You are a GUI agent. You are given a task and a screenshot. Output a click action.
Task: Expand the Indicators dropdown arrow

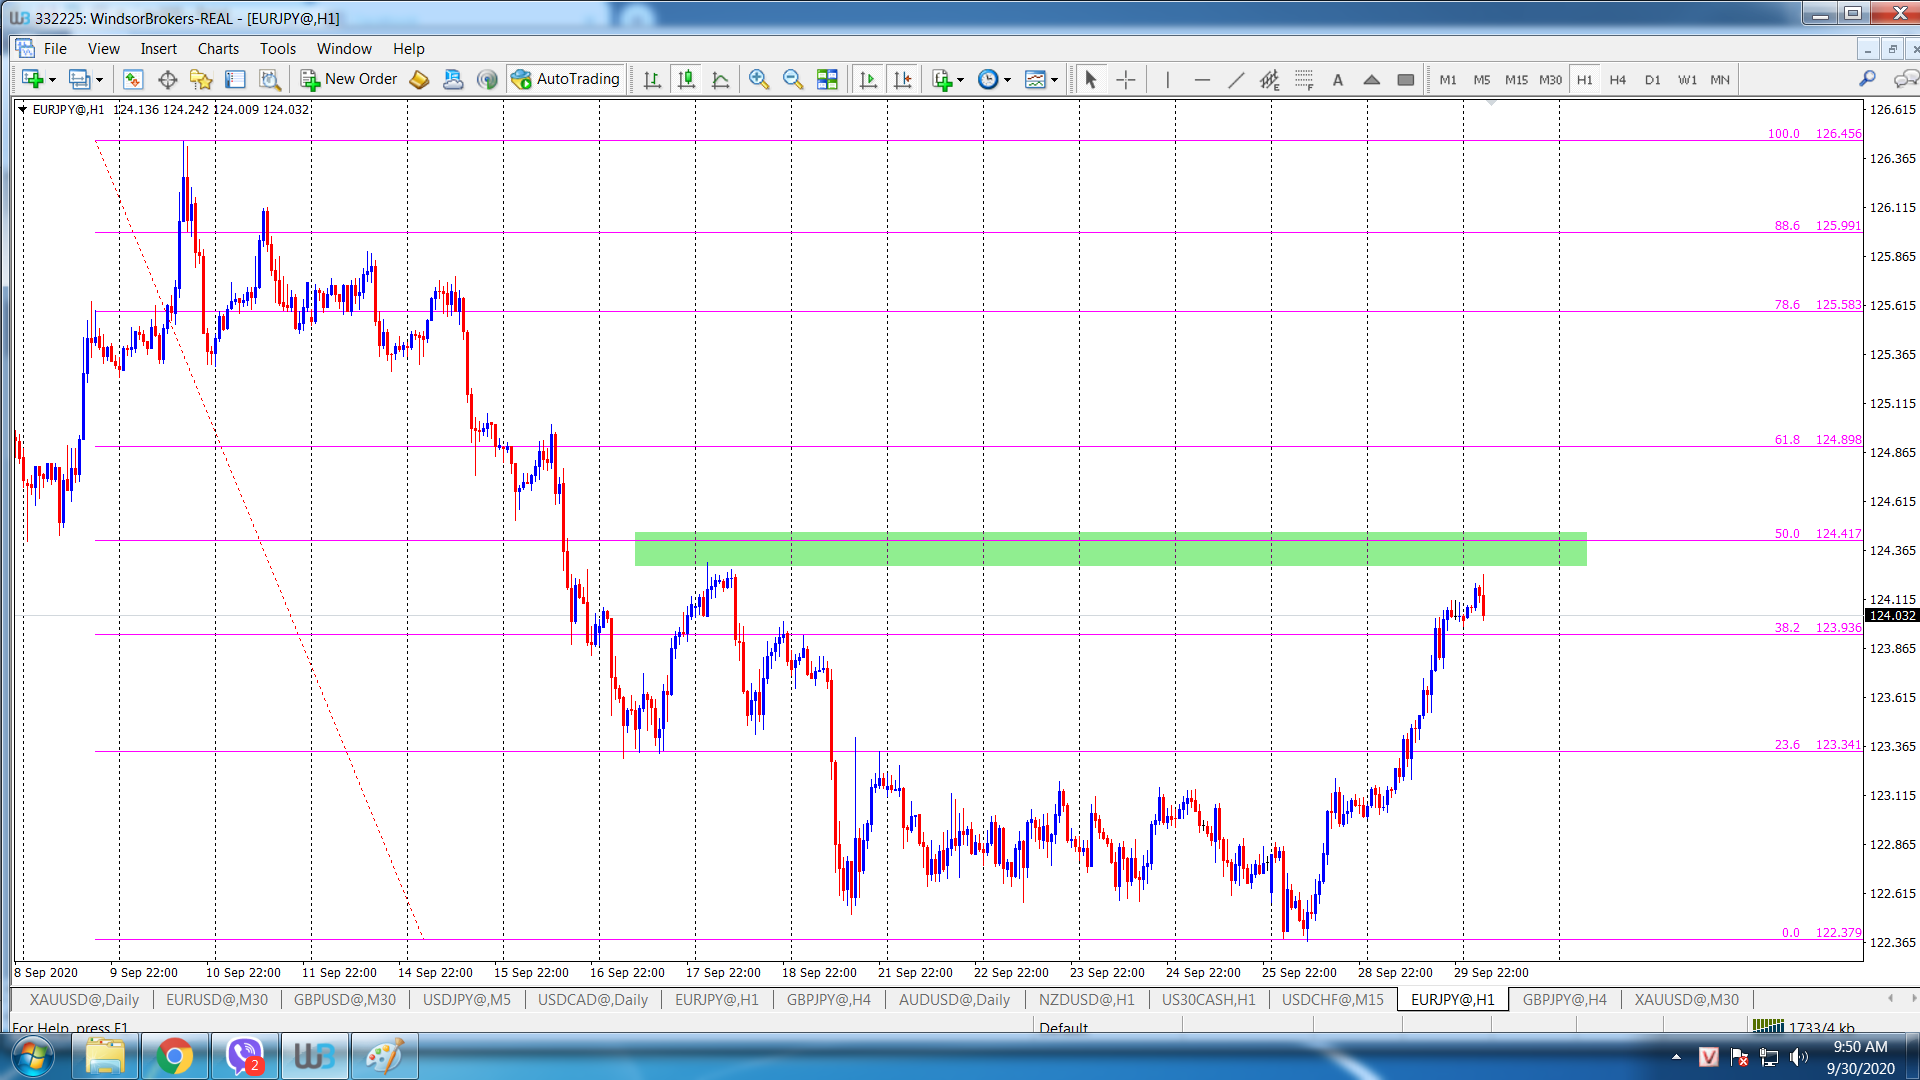(x=961, y=80)
